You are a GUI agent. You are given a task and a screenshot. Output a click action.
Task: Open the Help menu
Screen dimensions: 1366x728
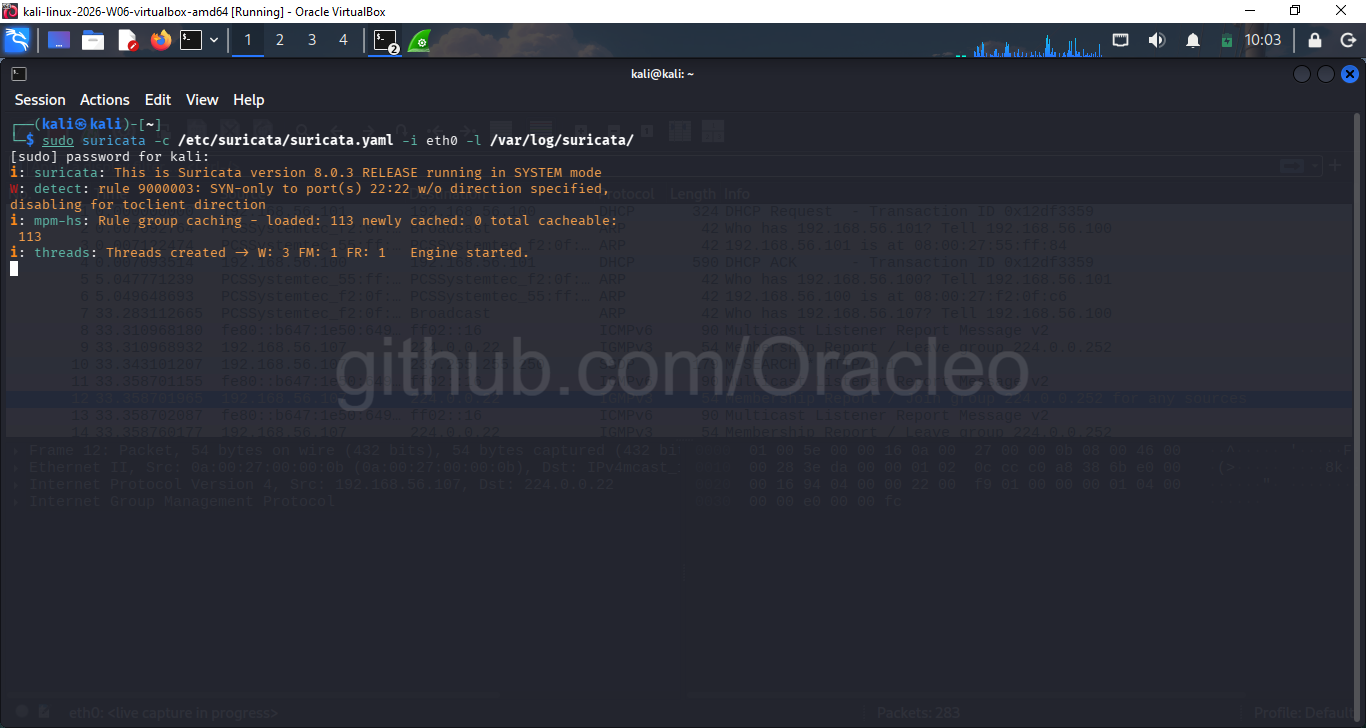pos(249,100)
